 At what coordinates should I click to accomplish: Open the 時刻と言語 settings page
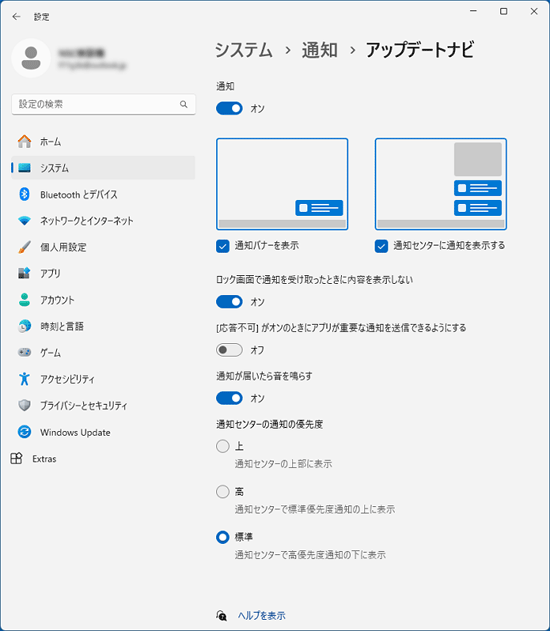[x=103, y=326]
